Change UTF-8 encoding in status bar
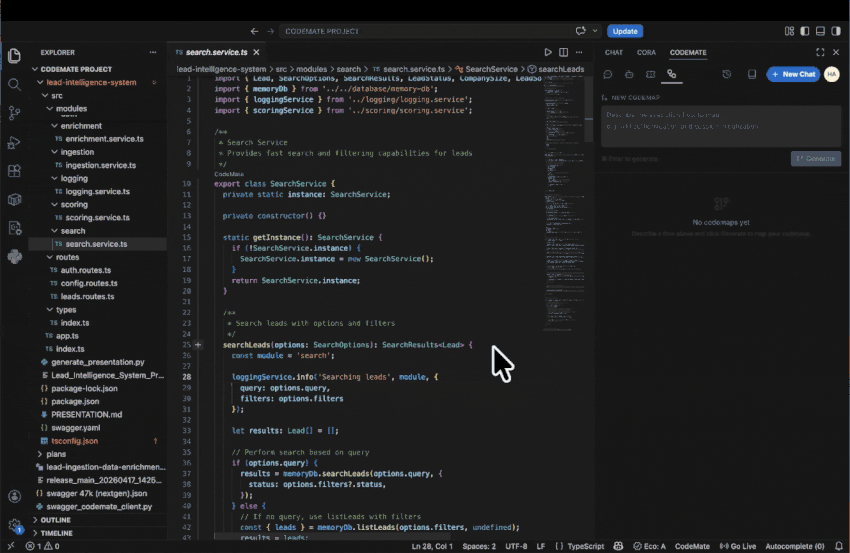 (x=516, y=546)
